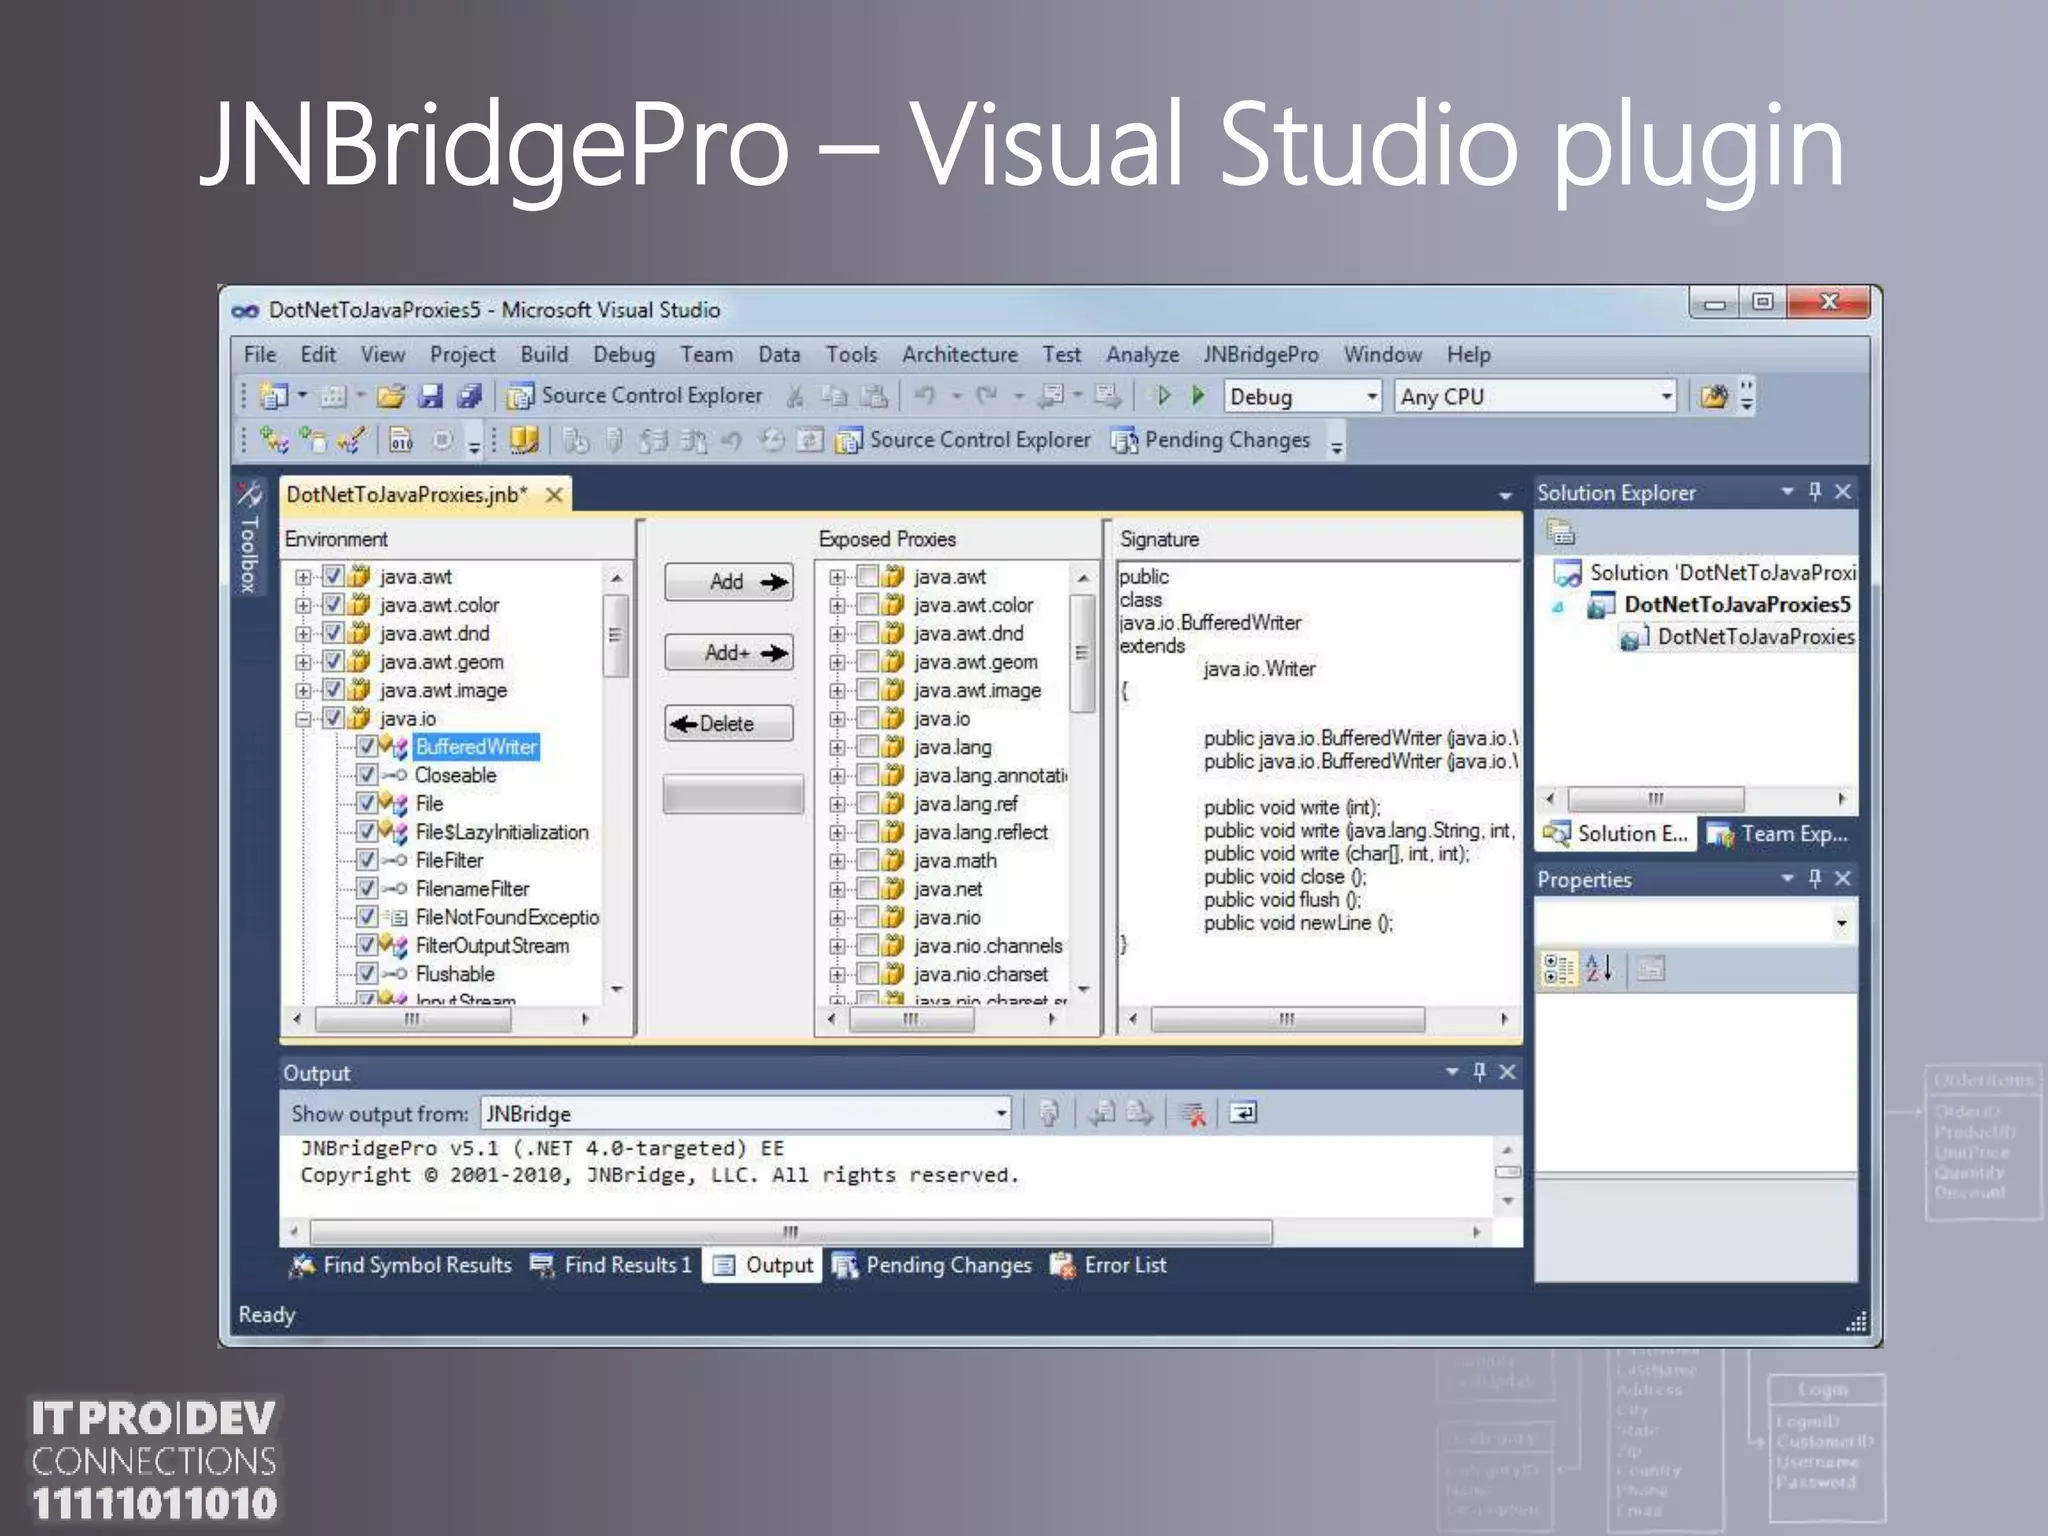Click the yellow book icon on second toolbar
Image resolution: width=2048 pixels, height=1536 pixels.
click(524, 440)
